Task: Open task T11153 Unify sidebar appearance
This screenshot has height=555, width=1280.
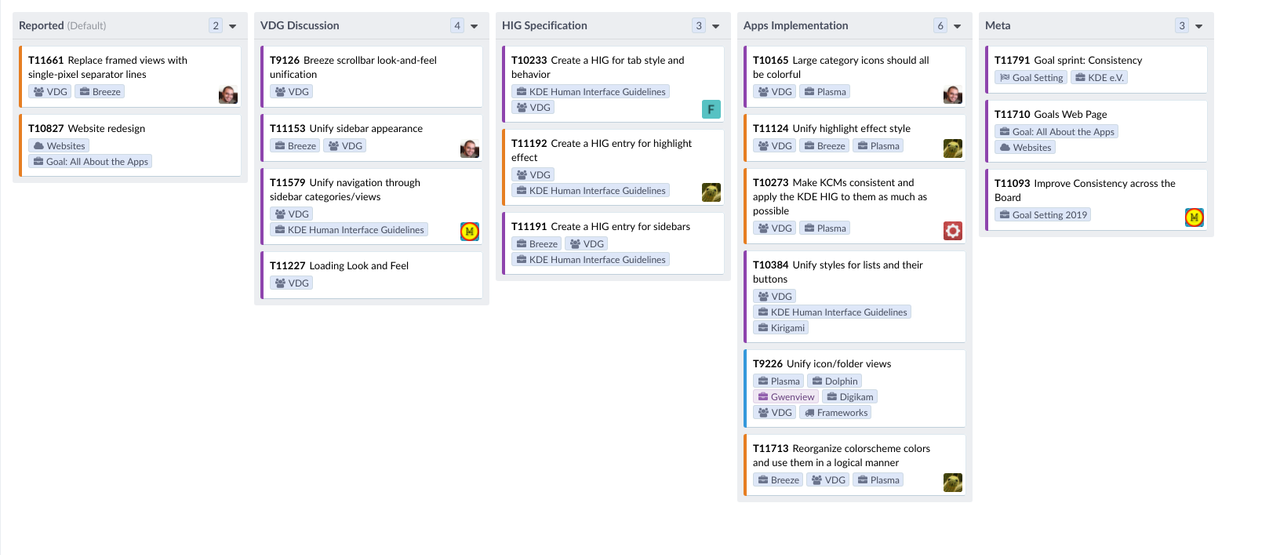Action: pos(346,128)
